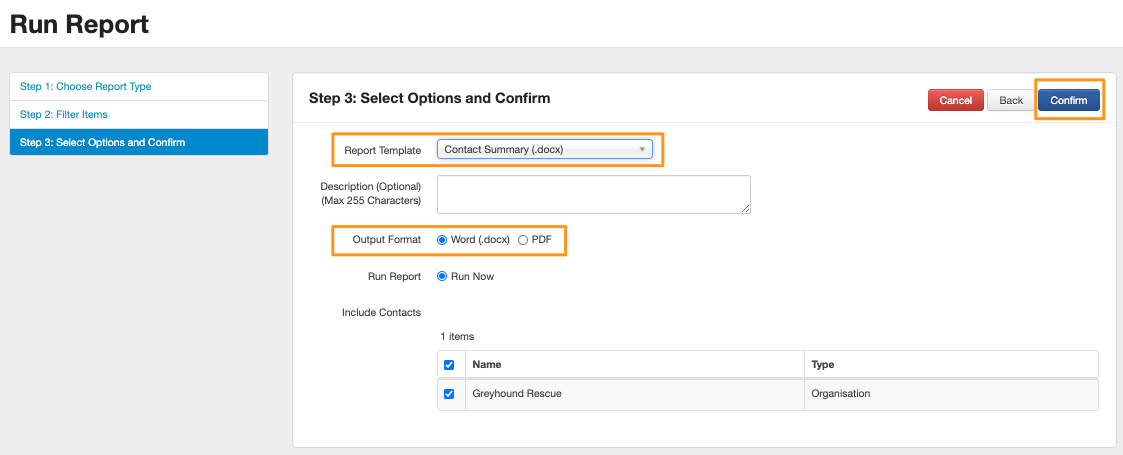Select Word (.docx) output format

click(442, 240)
